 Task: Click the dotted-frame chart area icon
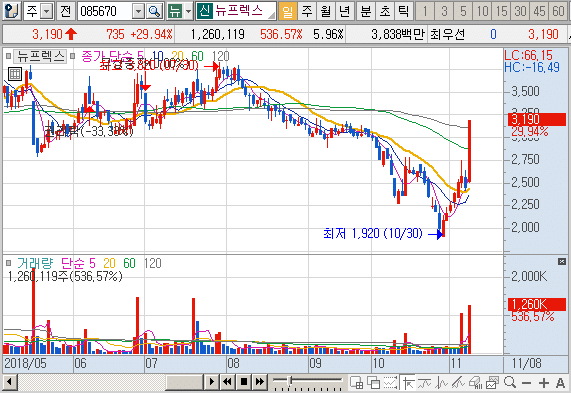pyautogui.click(x=390, y=382)
